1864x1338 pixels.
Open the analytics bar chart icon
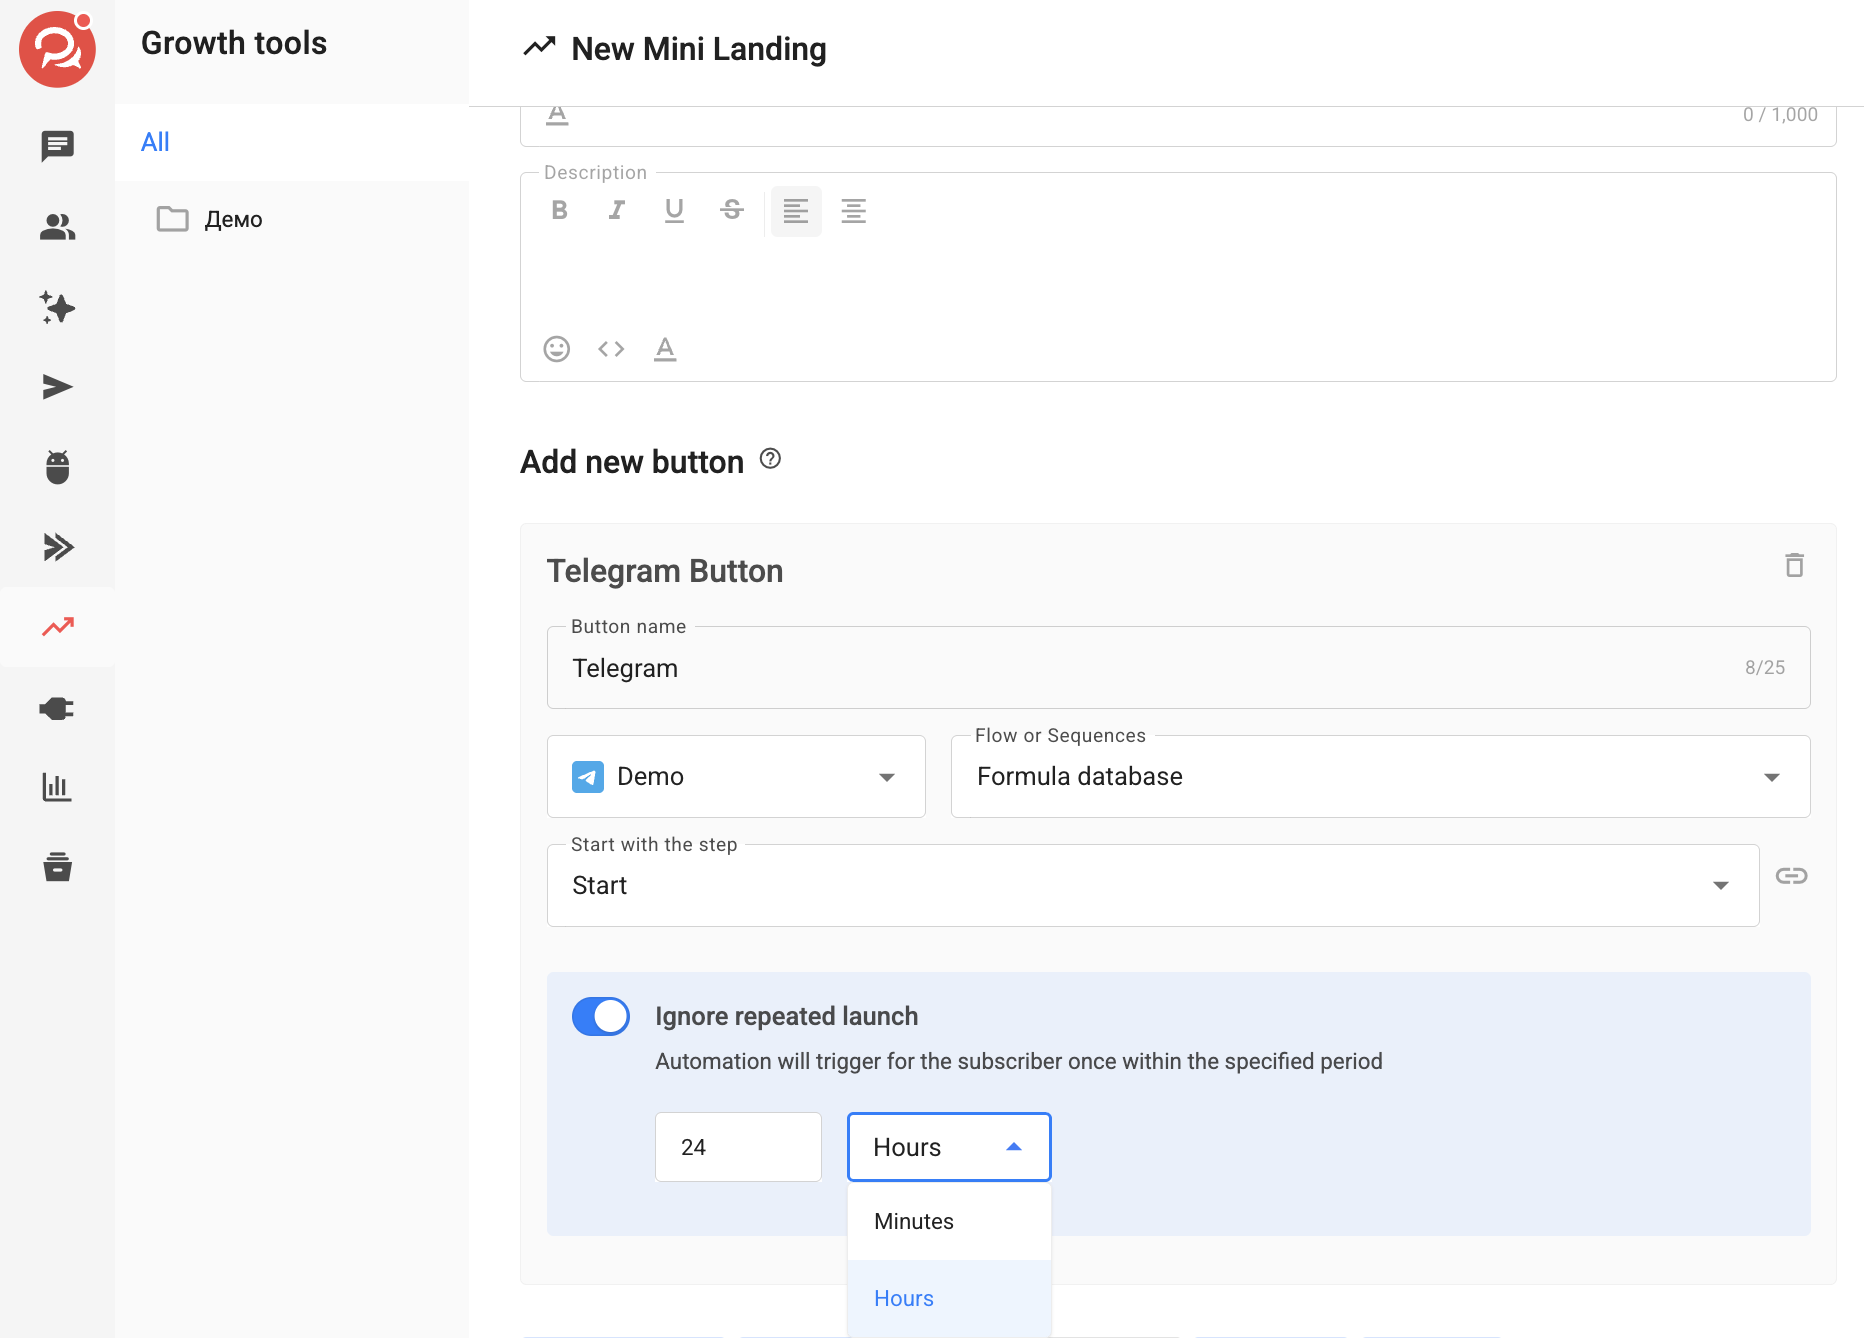pyautogui.click(x=57, y=787)
